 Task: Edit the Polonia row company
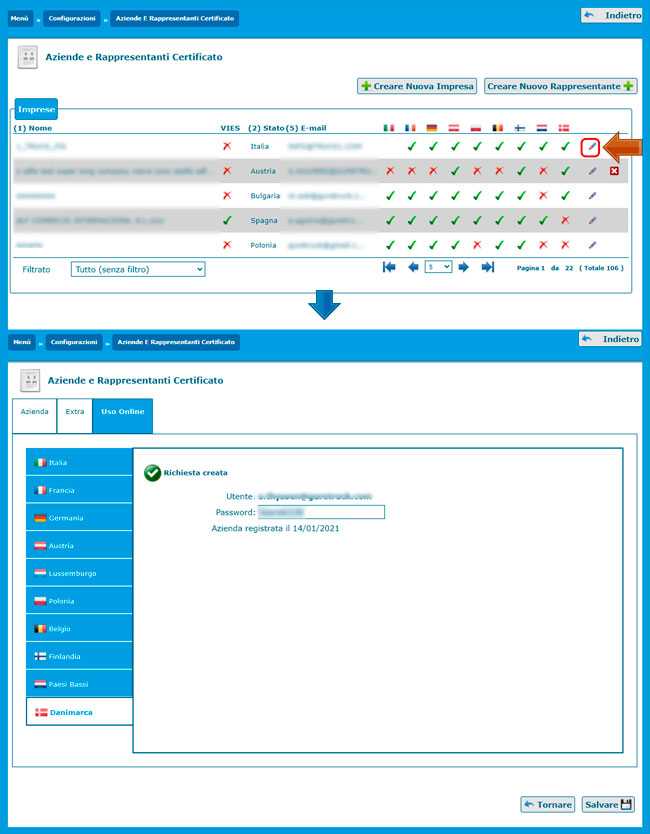coord(592,245)
